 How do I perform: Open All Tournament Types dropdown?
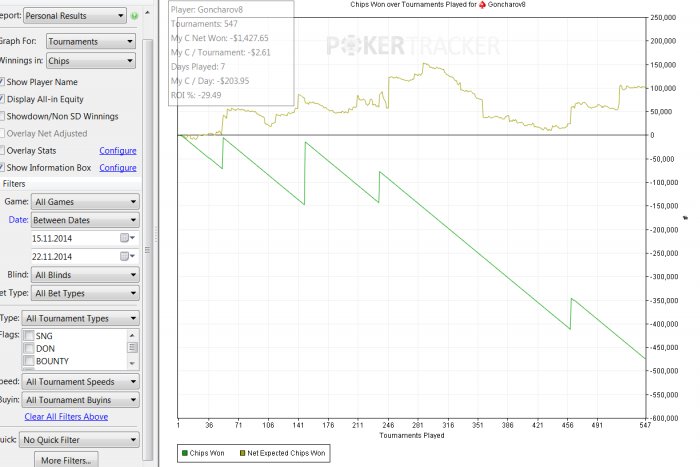80,318
